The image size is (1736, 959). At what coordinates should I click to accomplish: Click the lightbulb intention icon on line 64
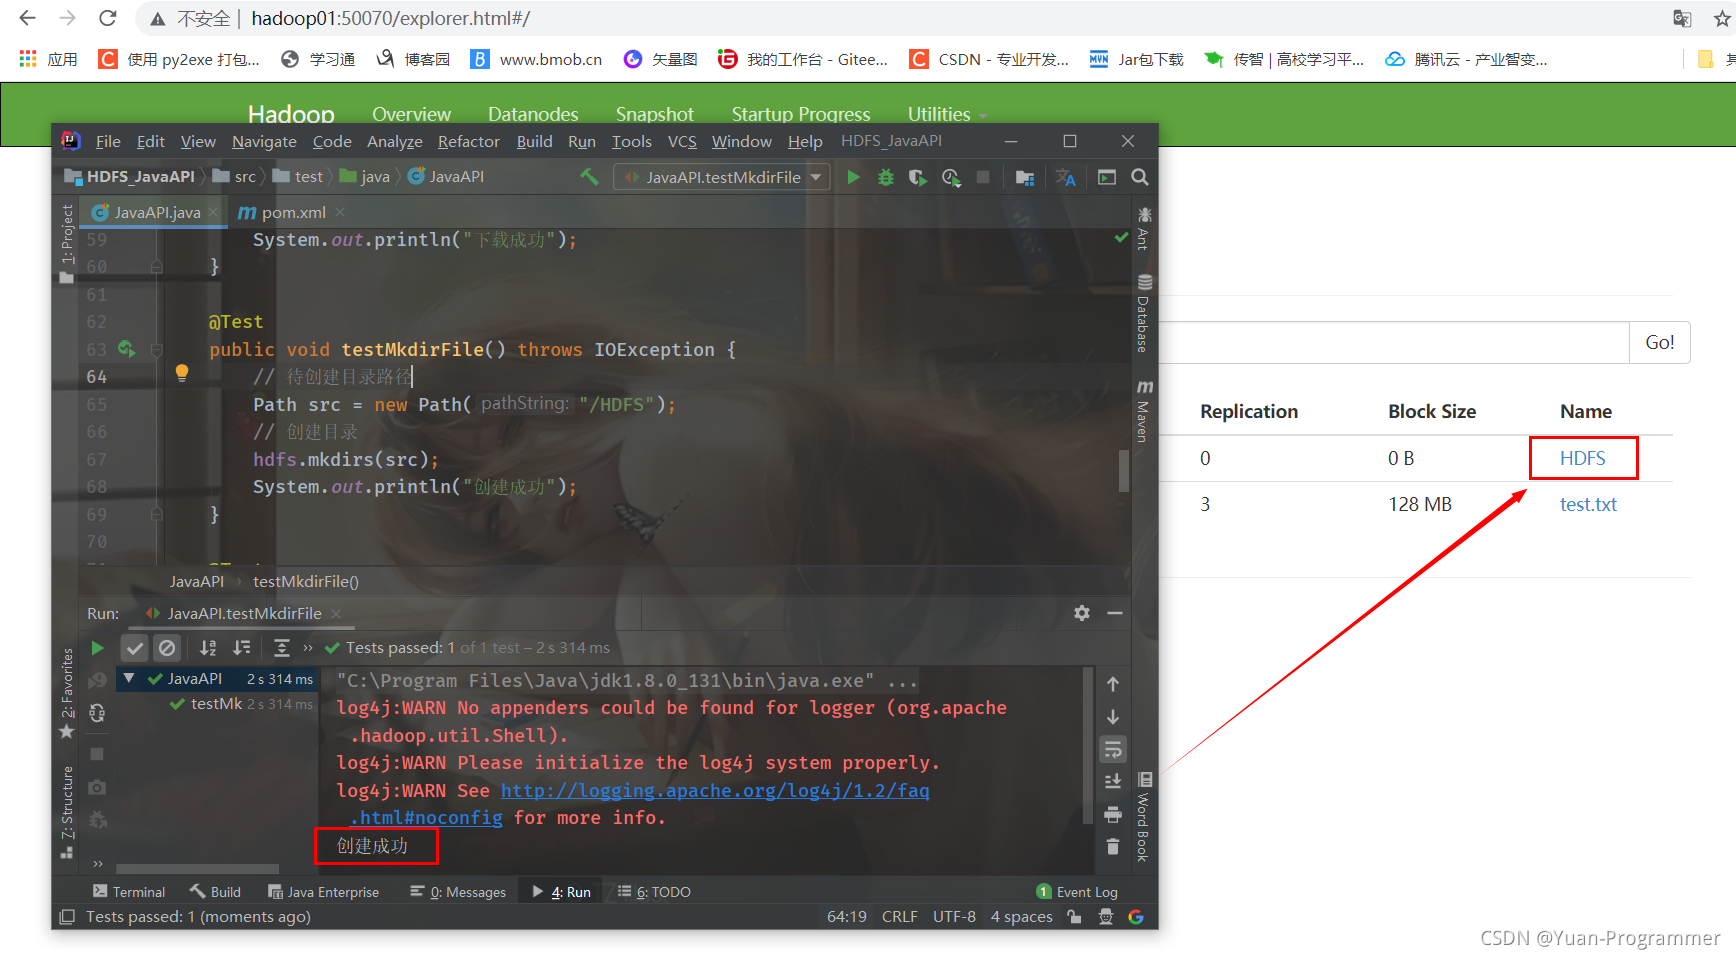coord(182,373)
